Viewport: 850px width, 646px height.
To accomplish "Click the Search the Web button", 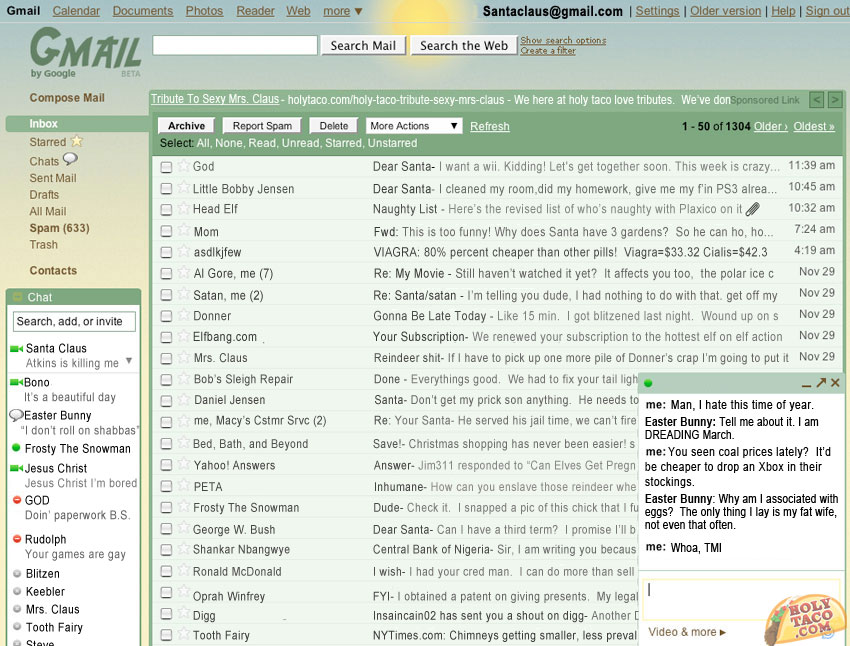I will pos(464,46).
